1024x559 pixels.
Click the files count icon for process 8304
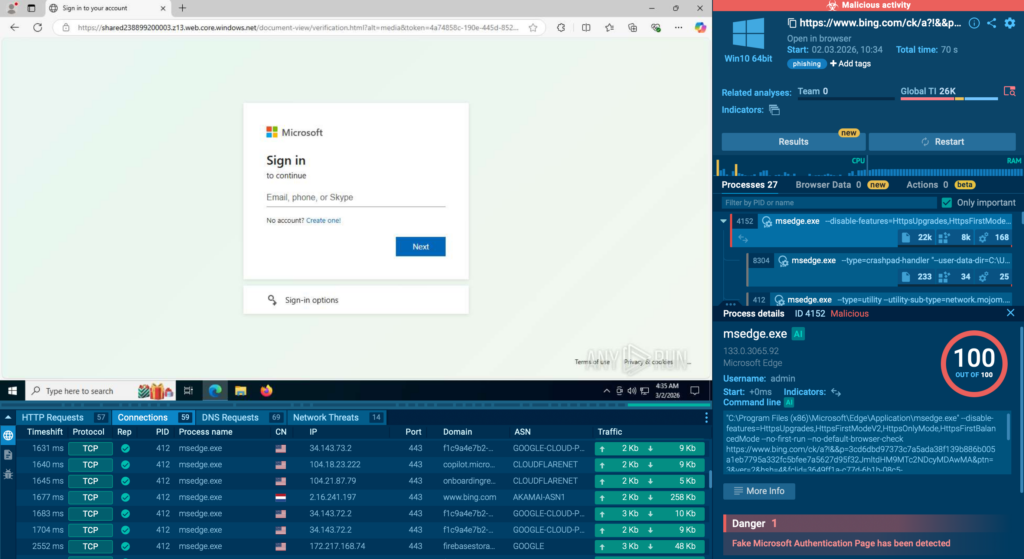coord(905,277)
